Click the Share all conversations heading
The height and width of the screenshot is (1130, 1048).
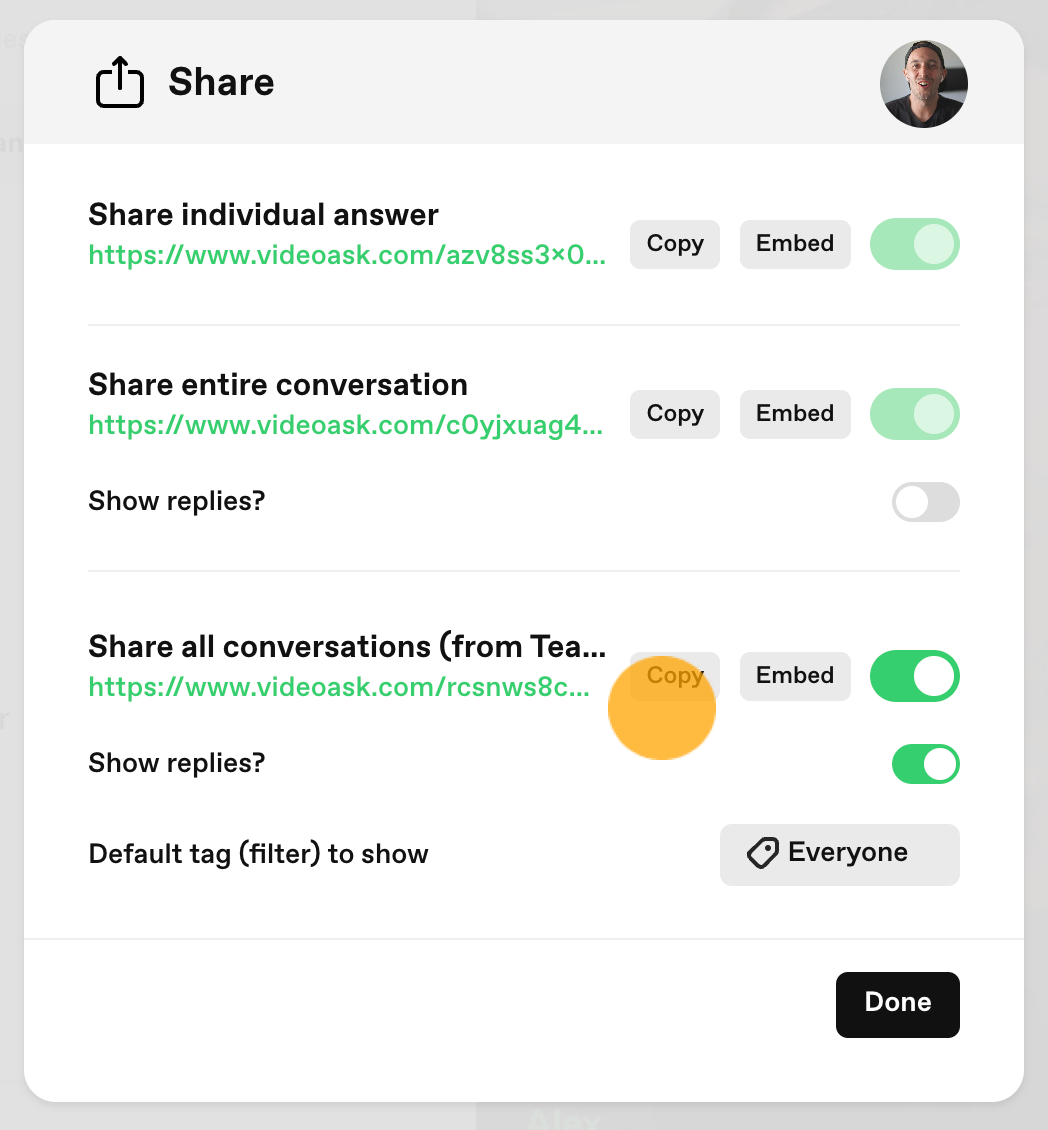pos(347,646)
